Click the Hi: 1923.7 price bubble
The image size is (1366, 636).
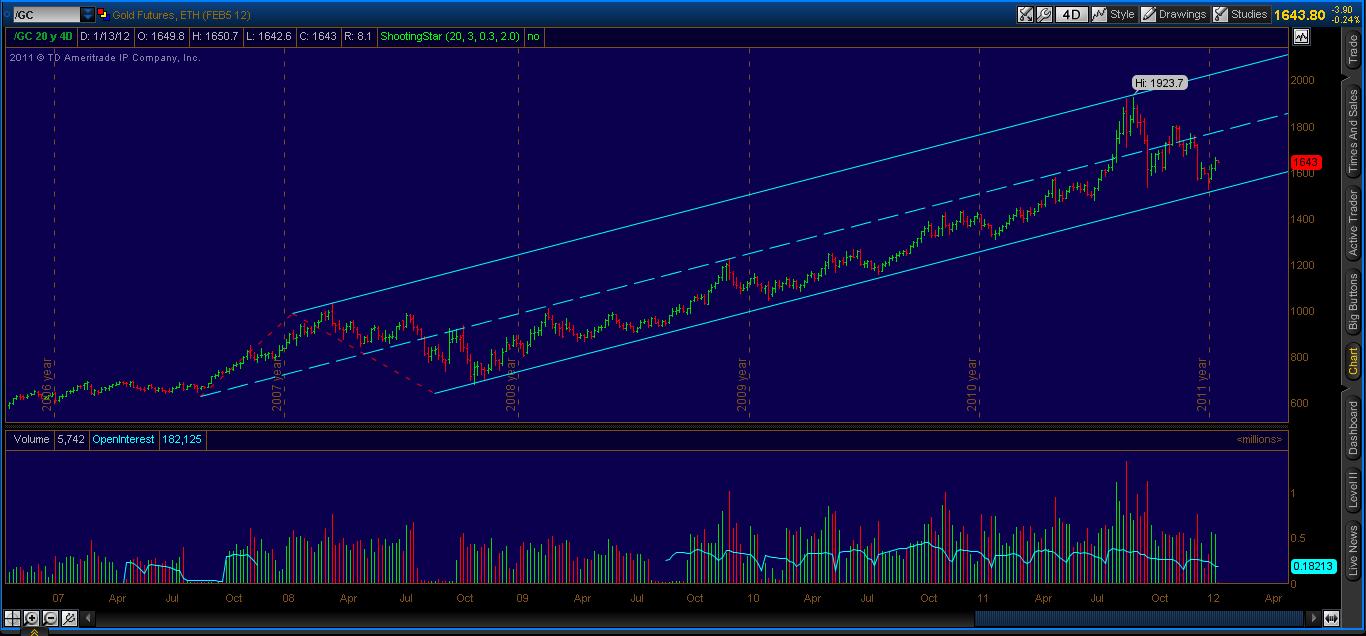pos(1160,83)
